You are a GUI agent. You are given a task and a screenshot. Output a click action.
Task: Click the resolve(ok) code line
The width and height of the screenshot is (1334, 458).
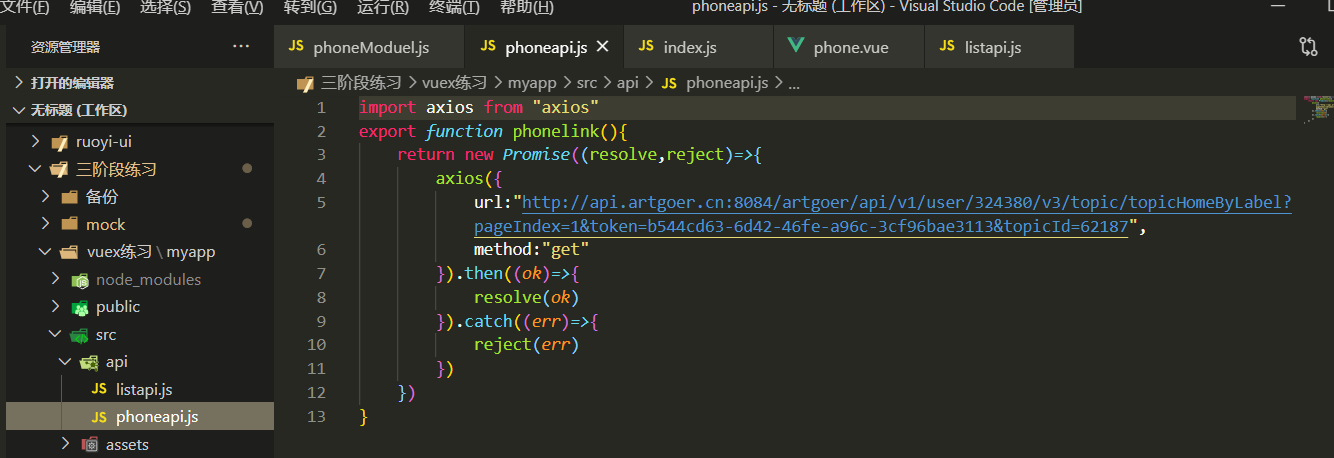tap(526, 298)
